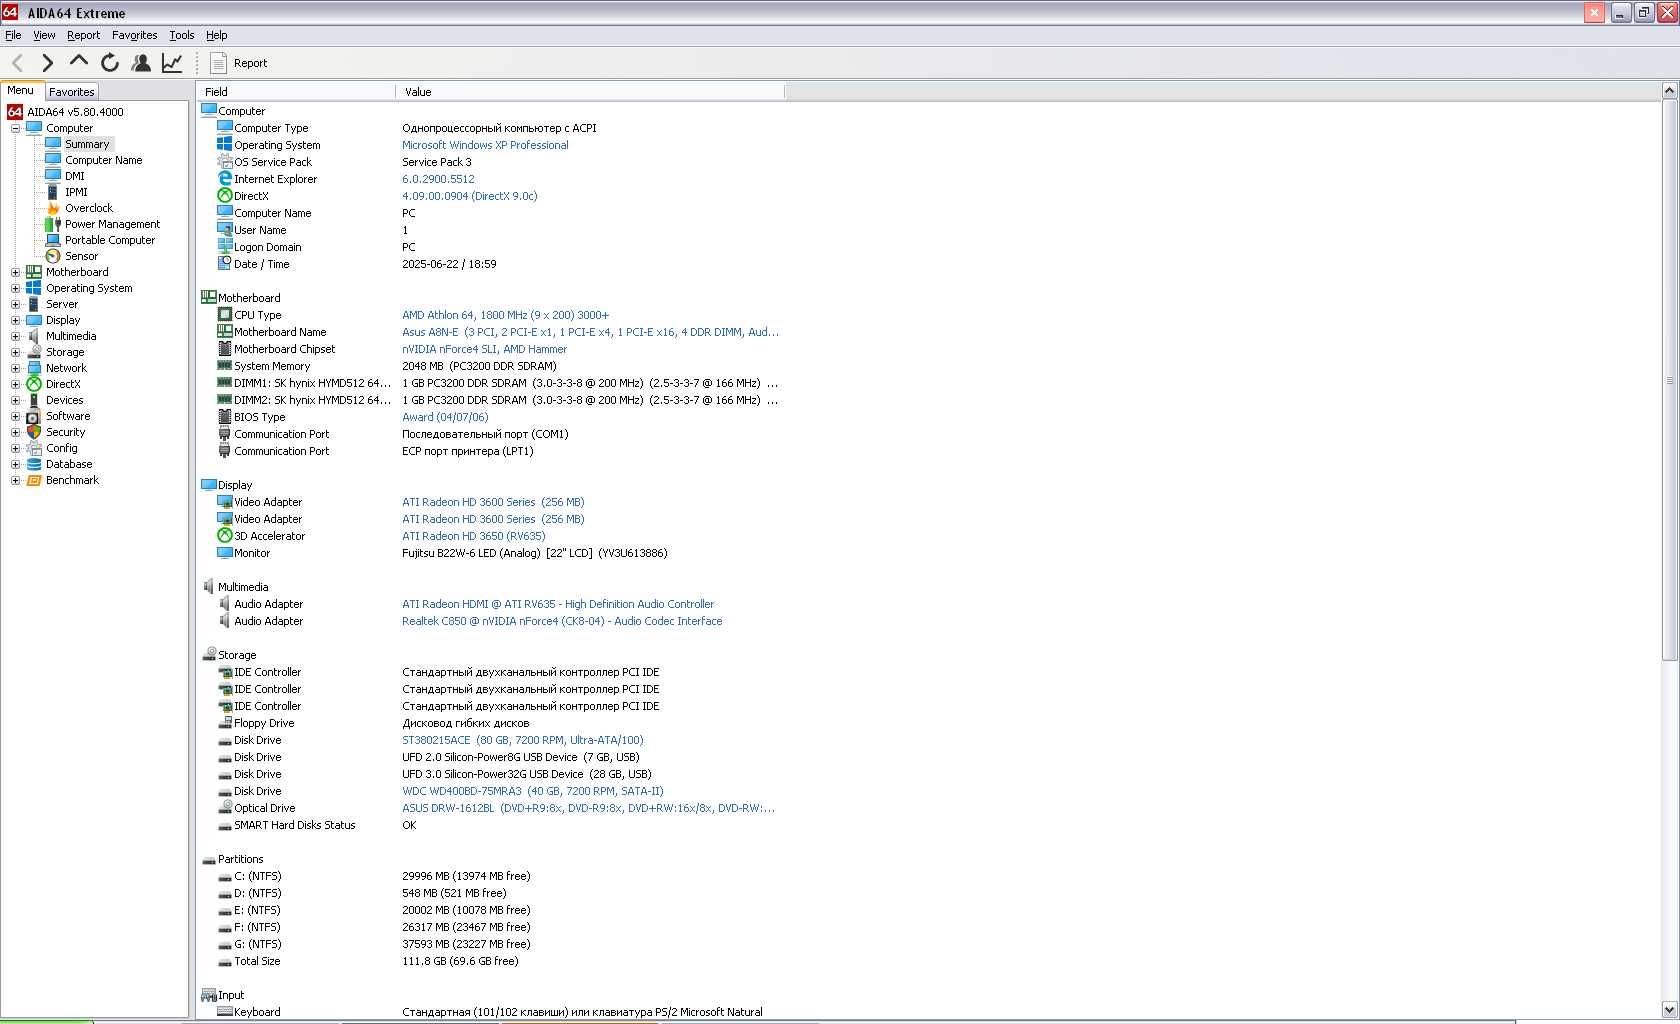Image resolution: width=1680 pixels, height=1024 pixels.
Task: Click the Report toolbar button
Action: tap(239, 63)
